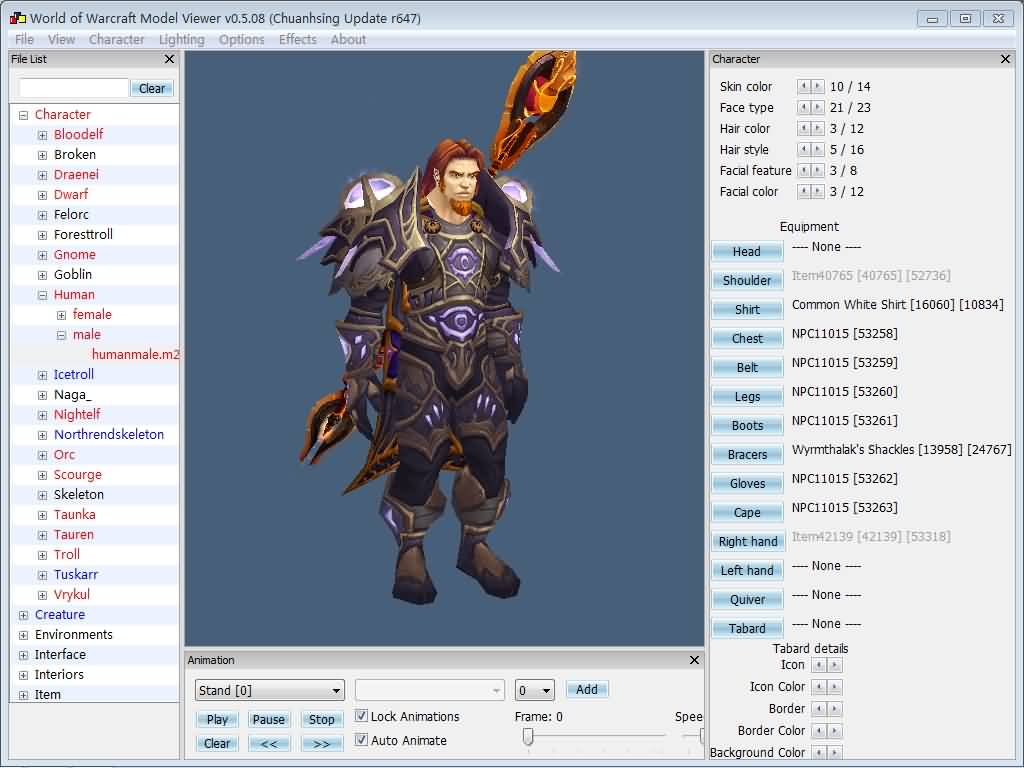1024x768 pixels.
Task: Click the Face type next arrow
Action: tap(818, 107)
